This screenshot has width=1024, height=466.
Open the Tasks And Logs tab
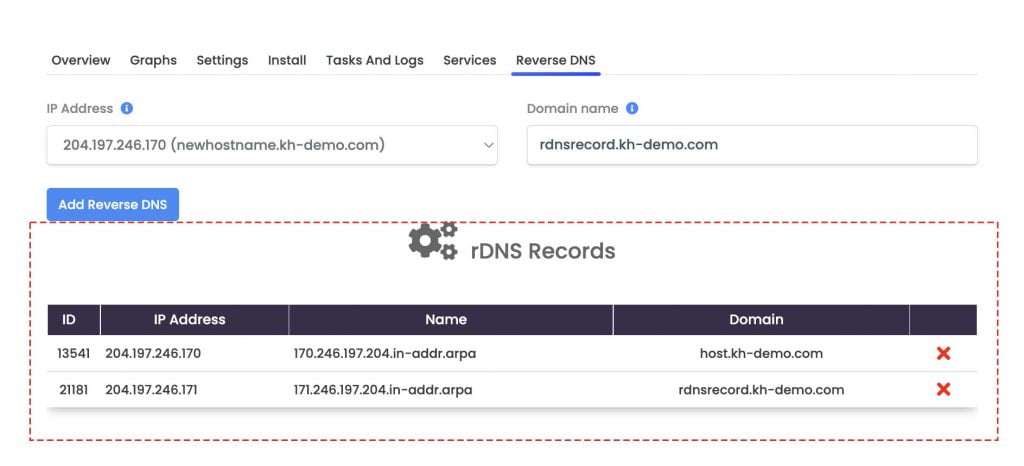coord(375,60)
